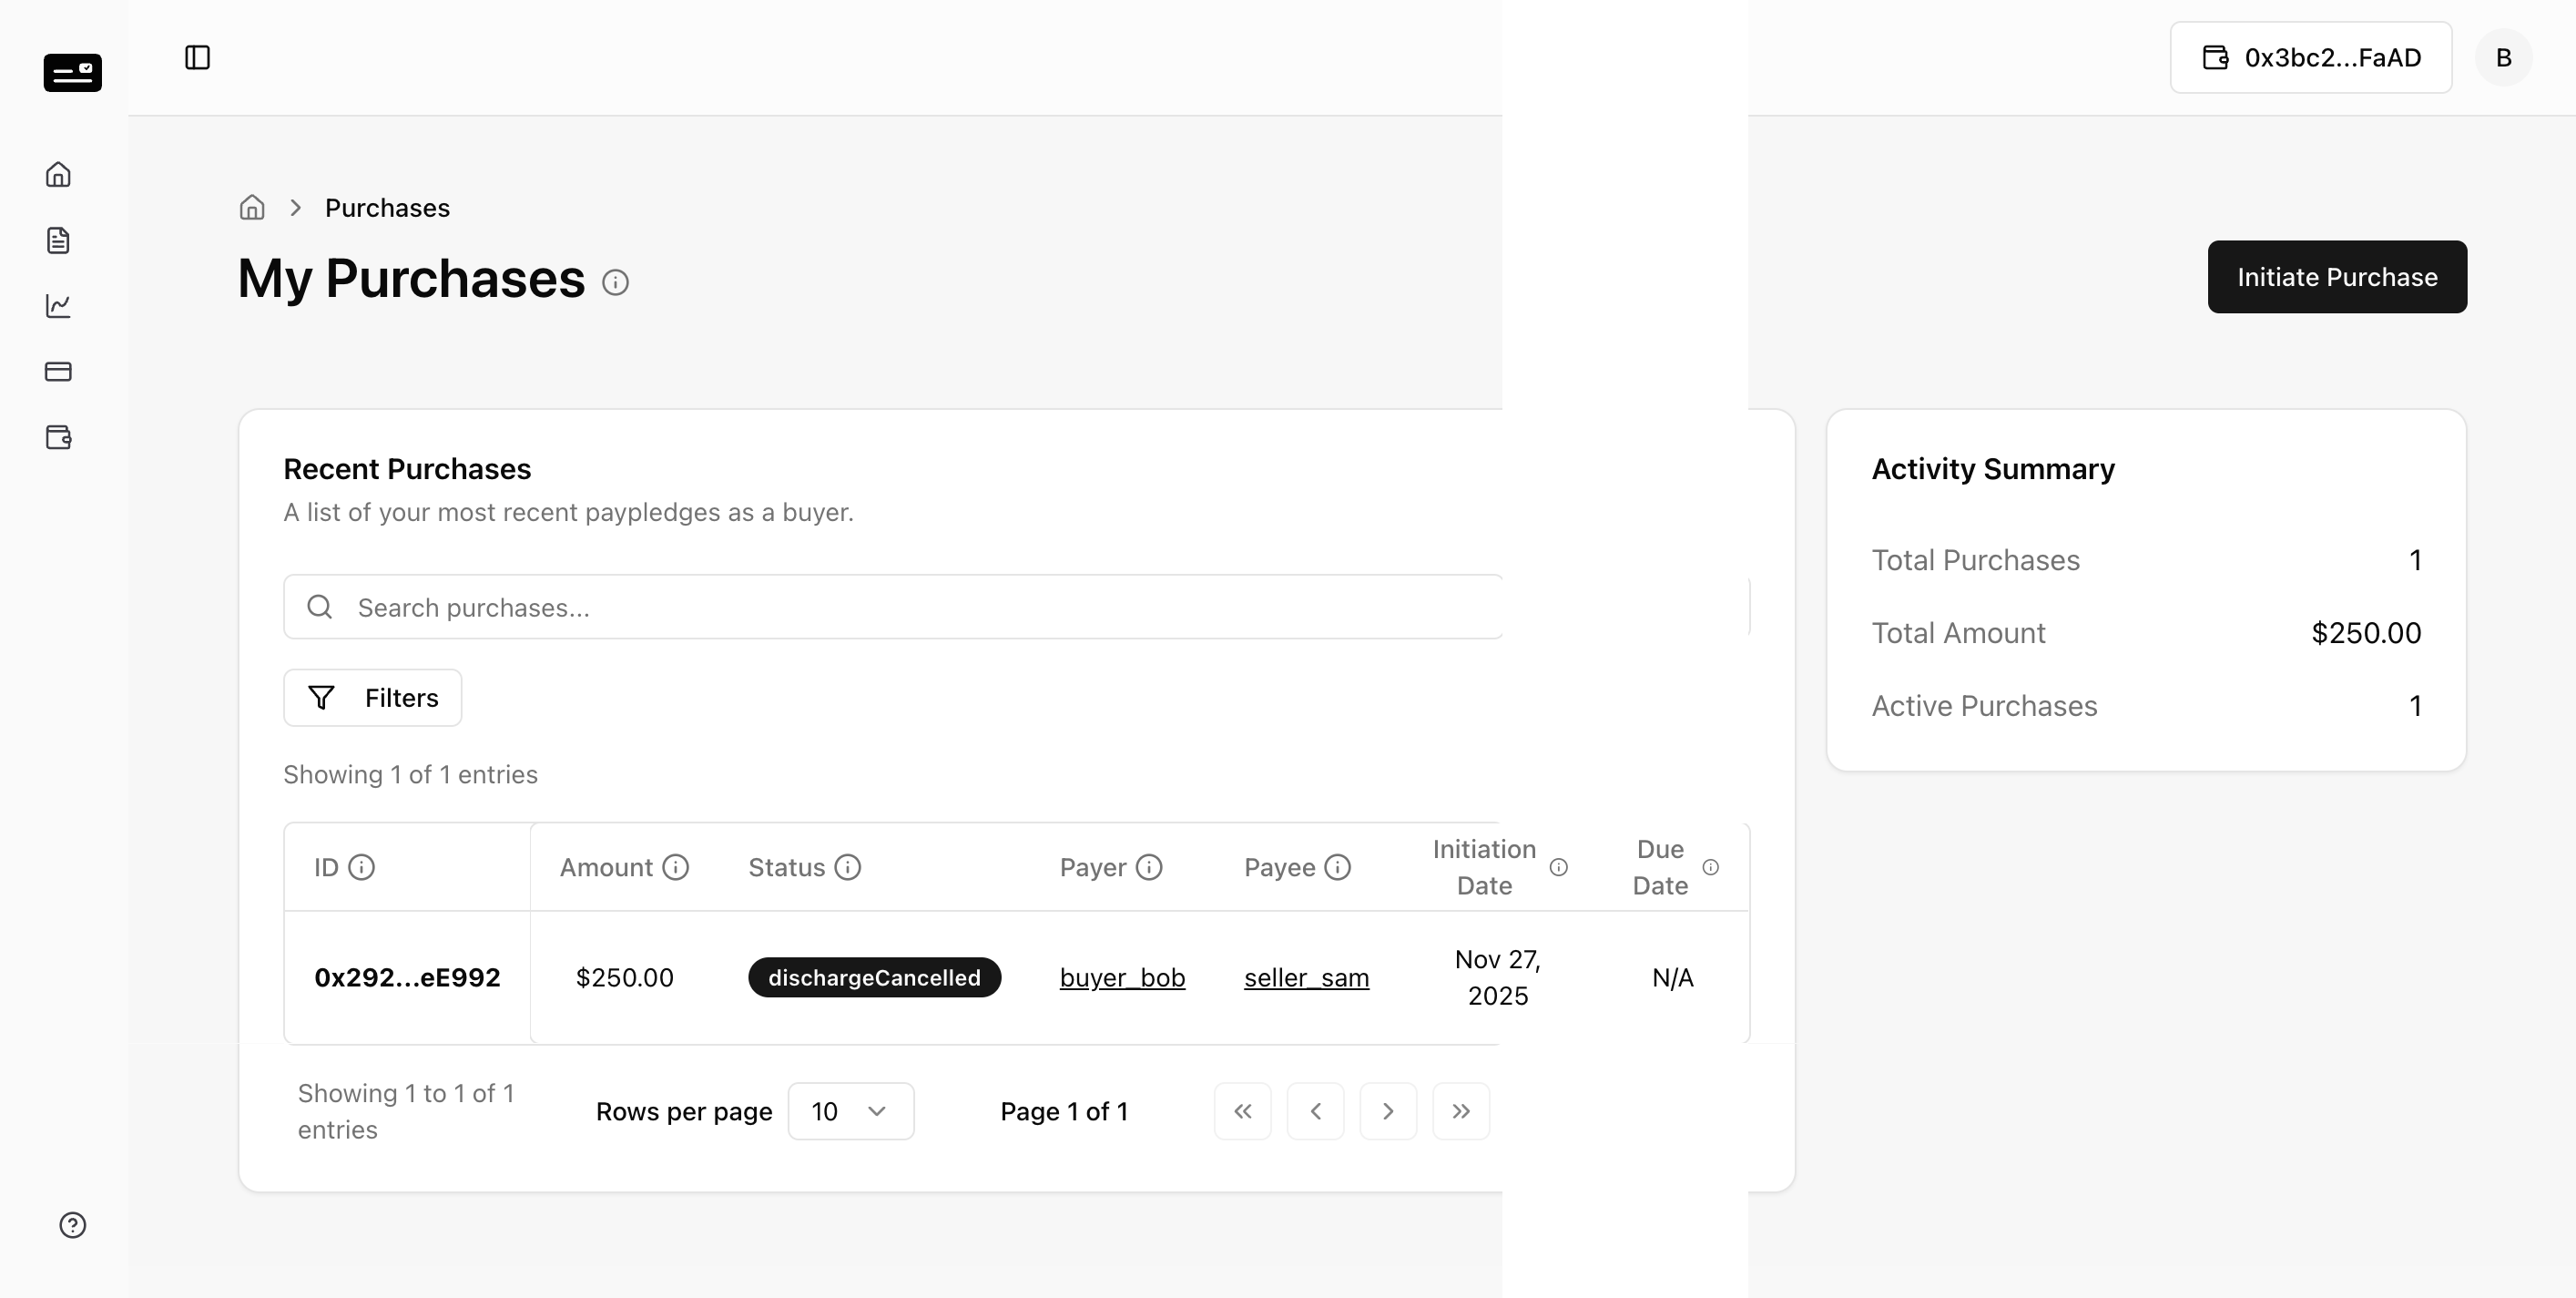2576x1298 pixels.
Task: Click the Total Purchases summary row
Action: (x=2146, y=560)
